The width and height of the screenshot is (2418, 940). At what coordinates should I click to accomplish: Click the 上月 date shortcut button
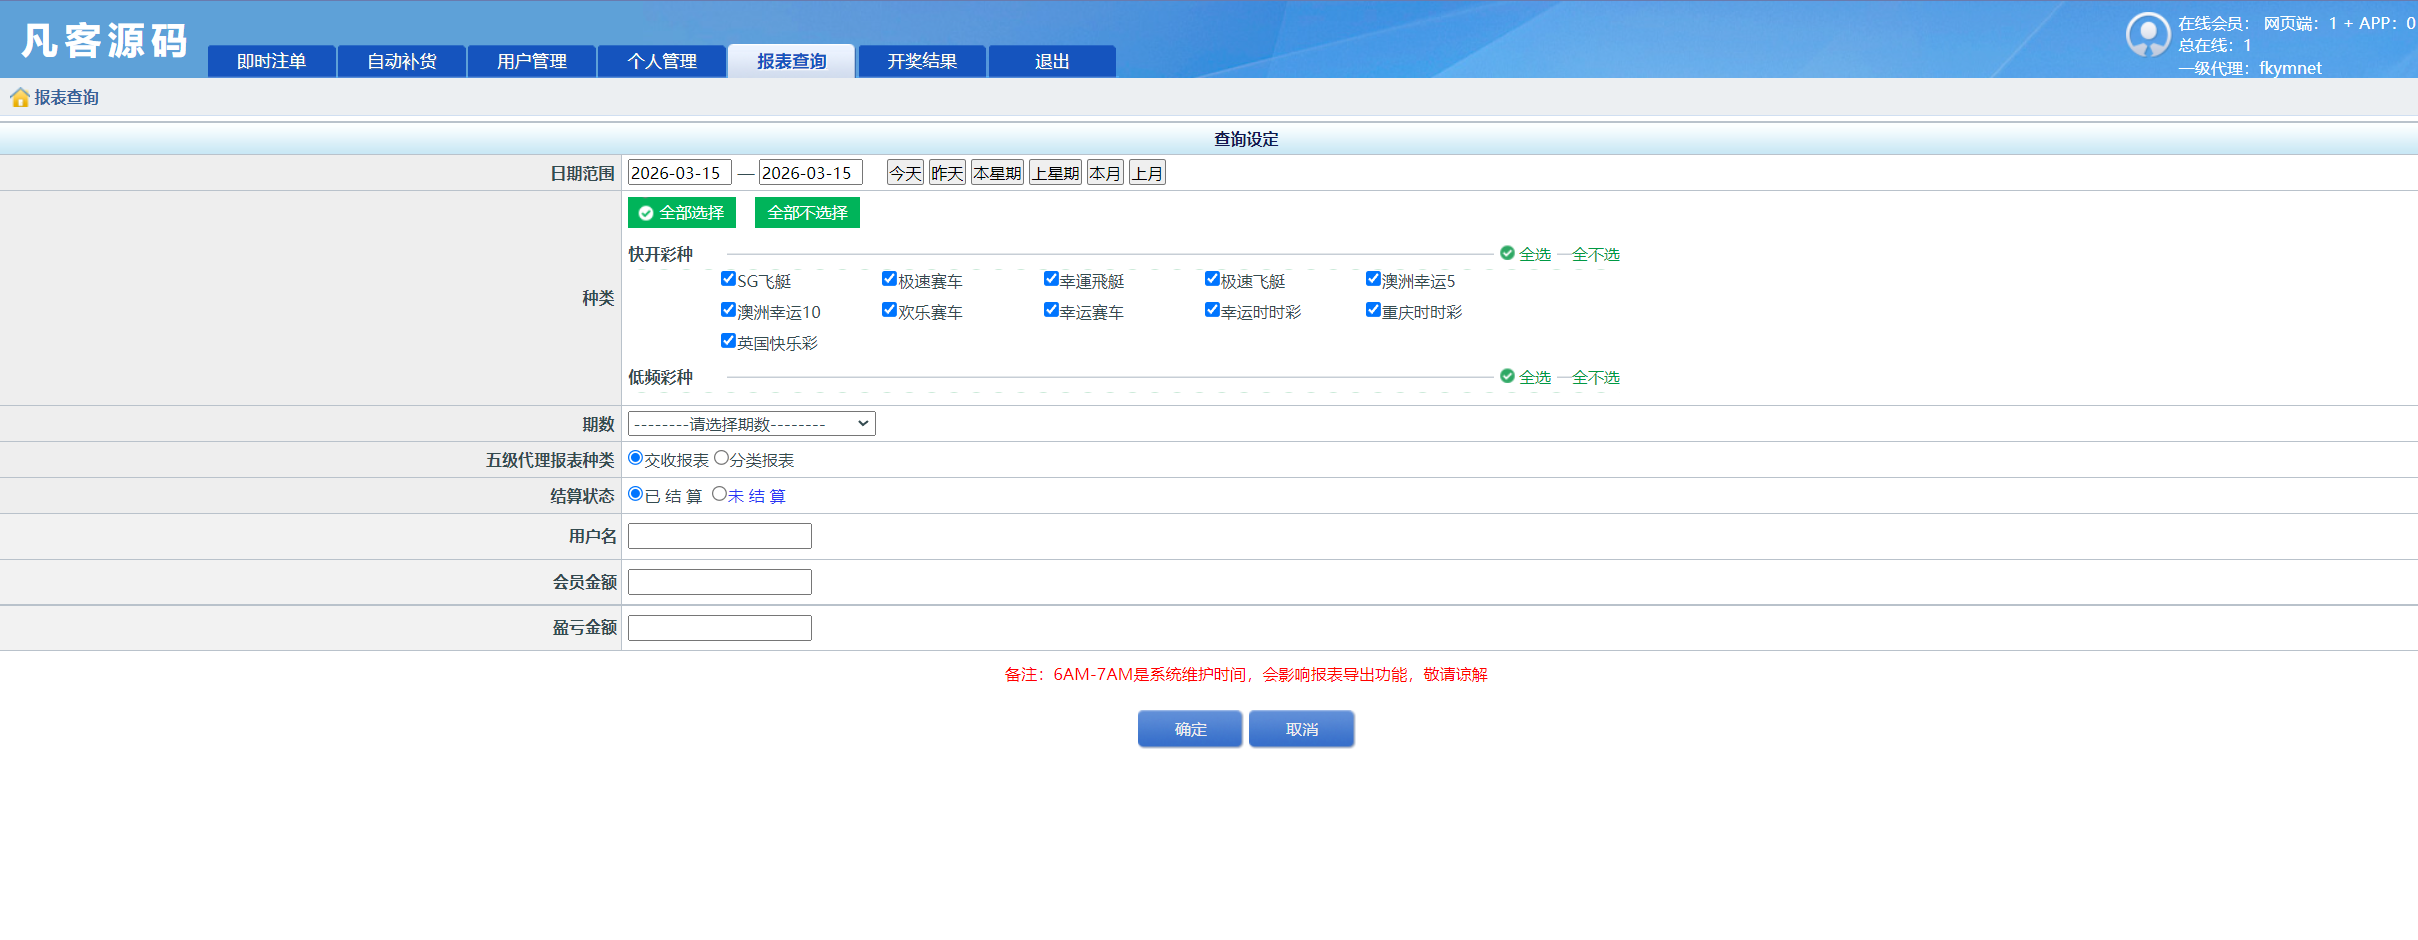coord(1147,171)
